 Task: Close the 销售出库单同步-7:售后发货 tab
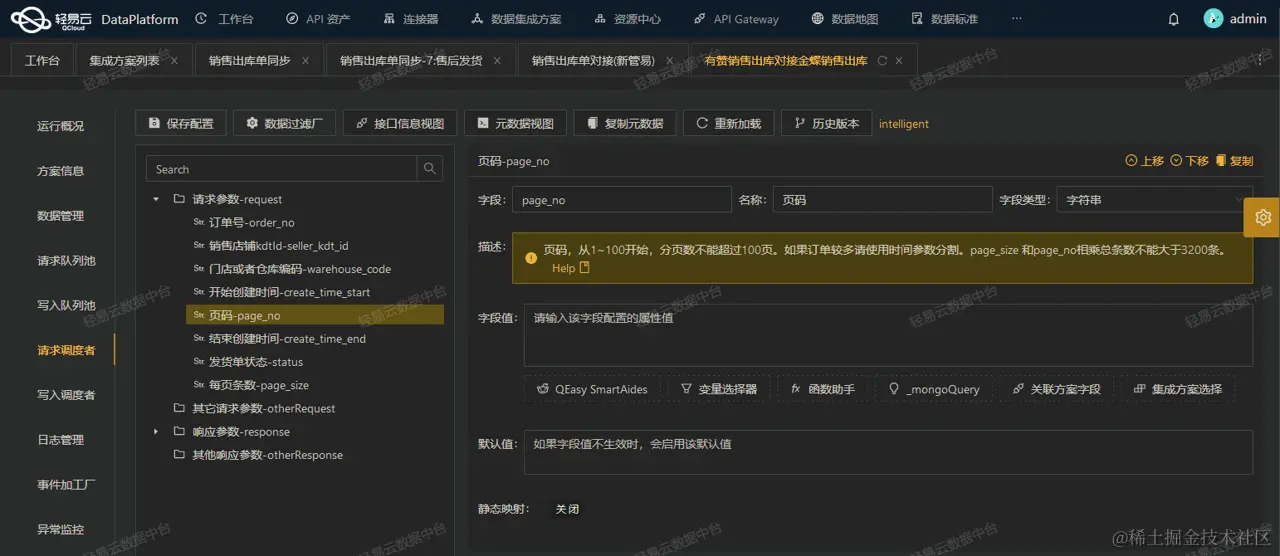497,61
